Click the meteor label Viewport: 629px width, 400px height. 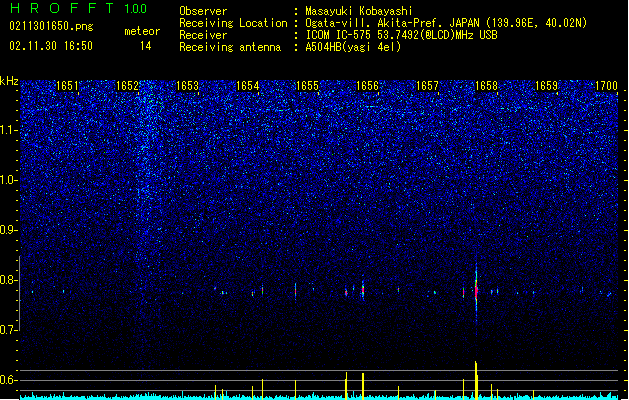pyautogui.click(x=142, y=31)
